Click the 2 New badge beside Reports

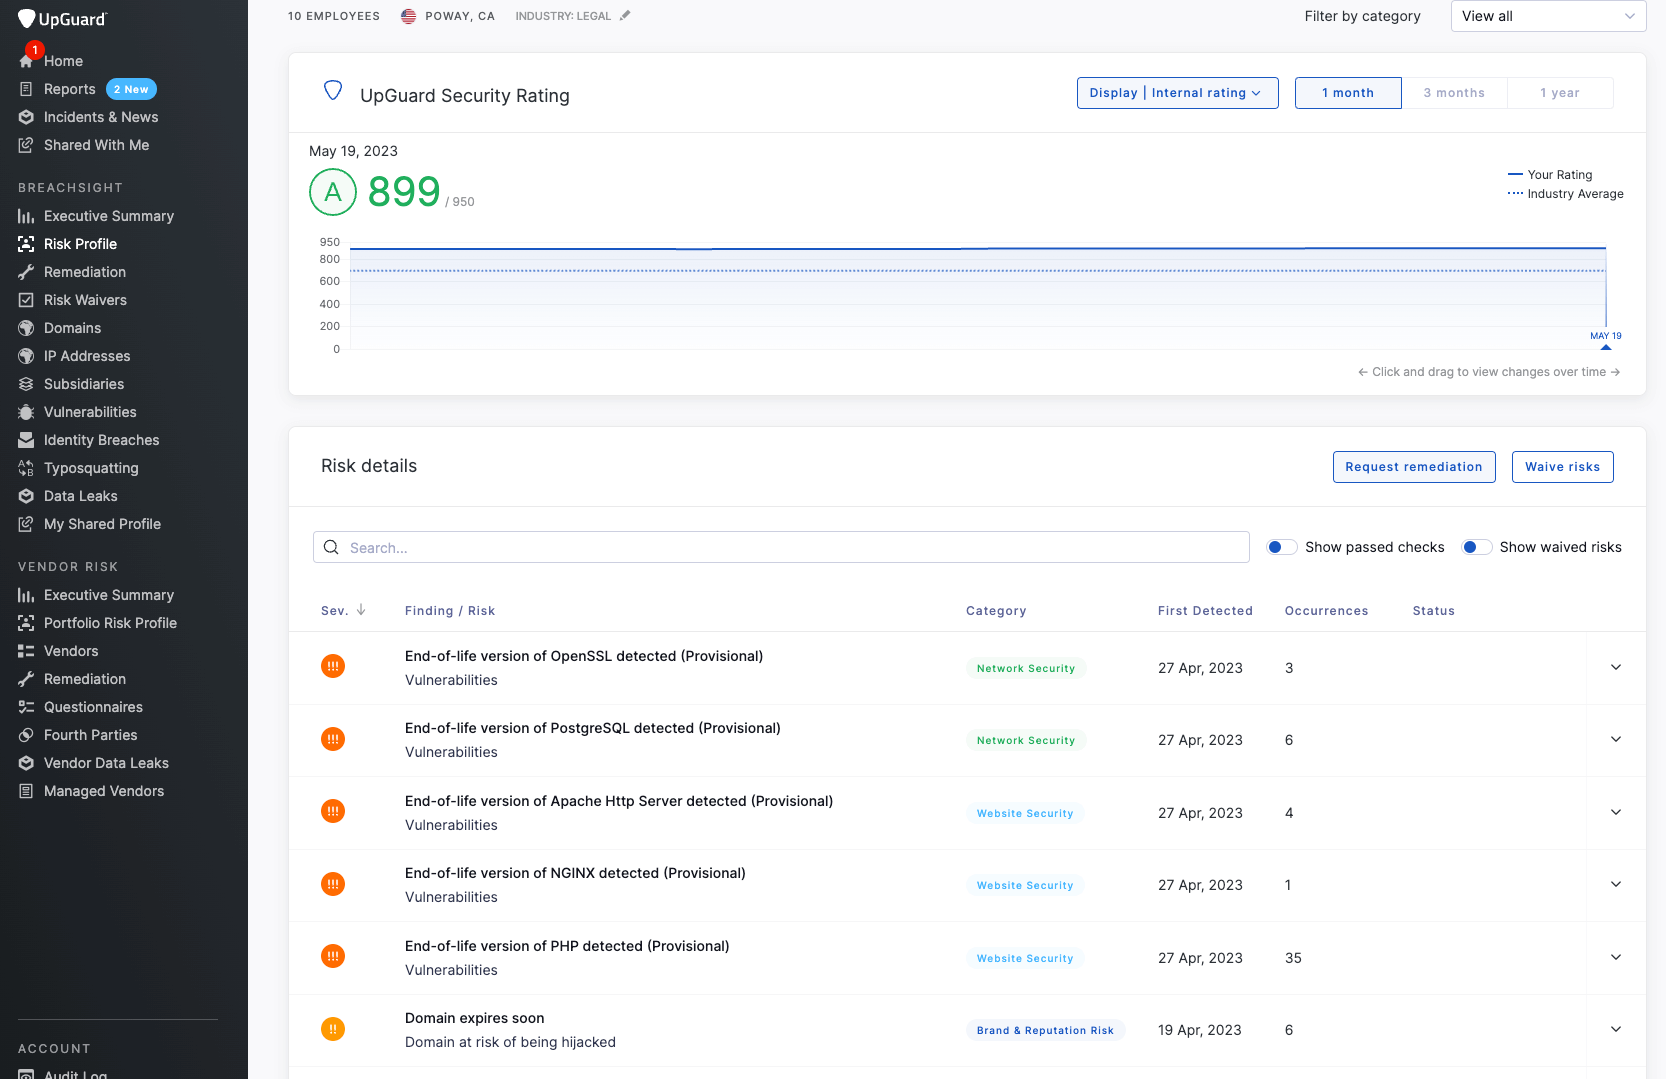[x=131, y=89]
